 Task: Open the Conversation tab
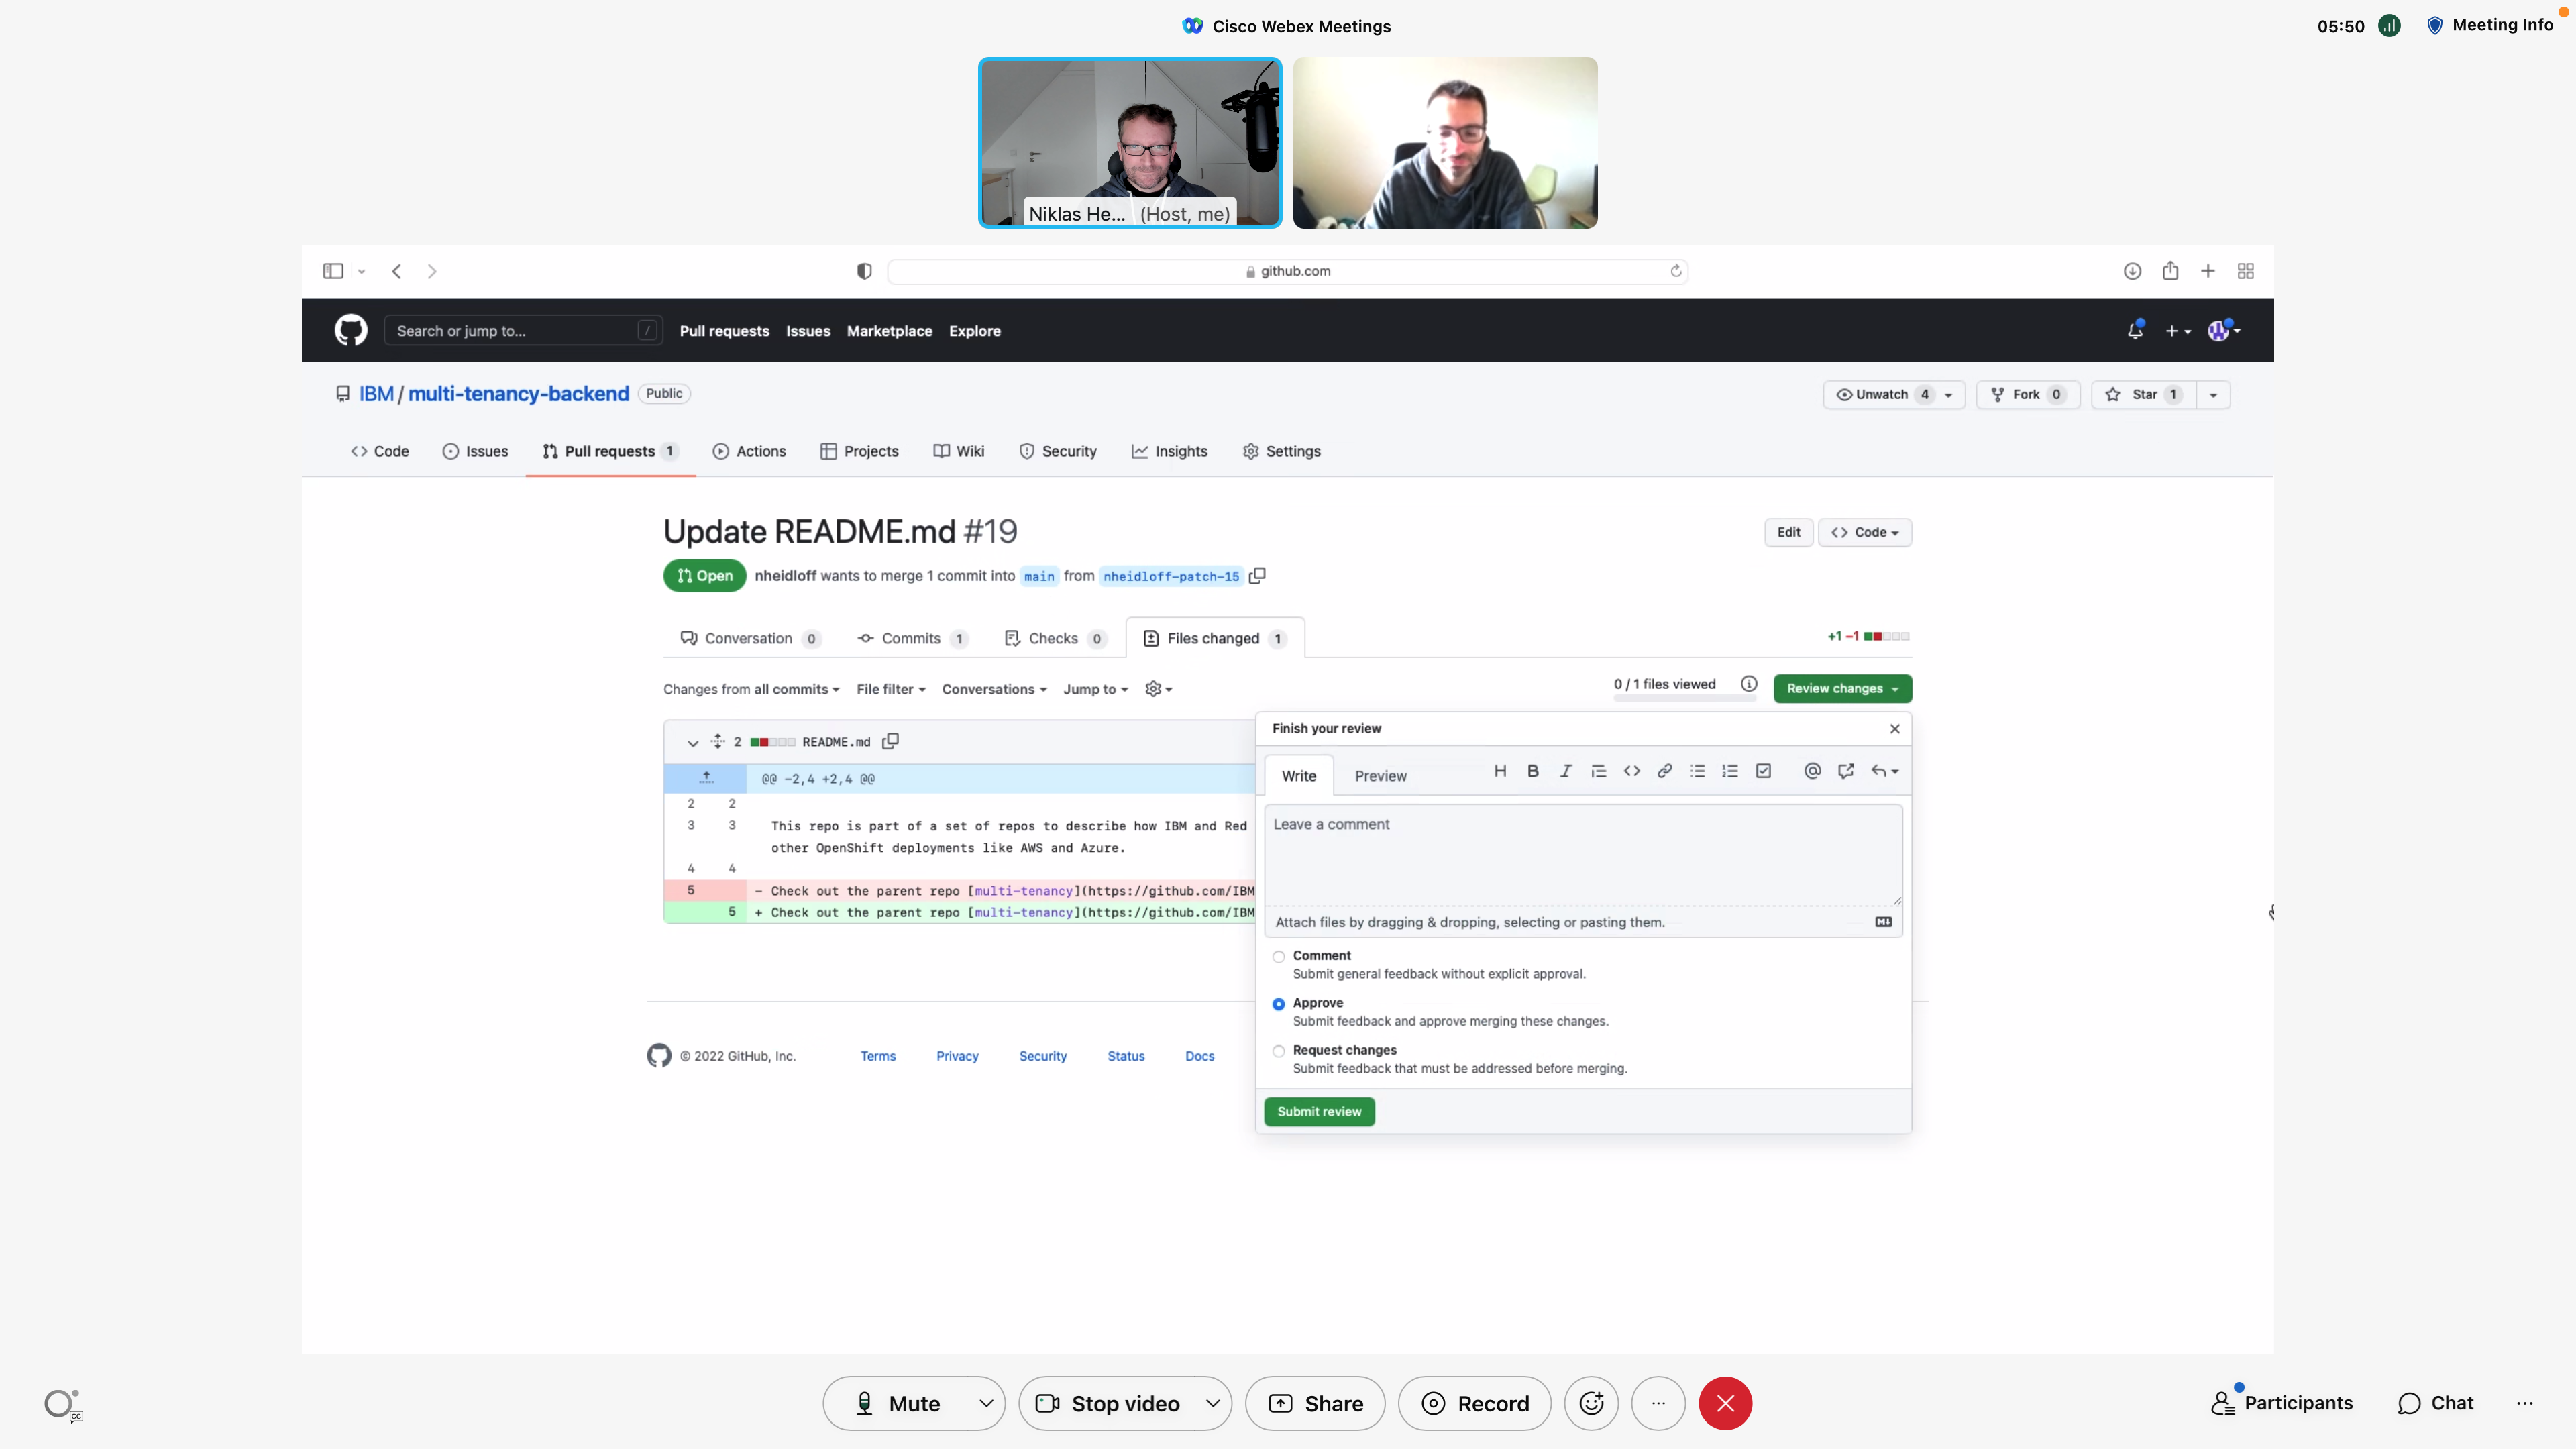pos(748,638)
